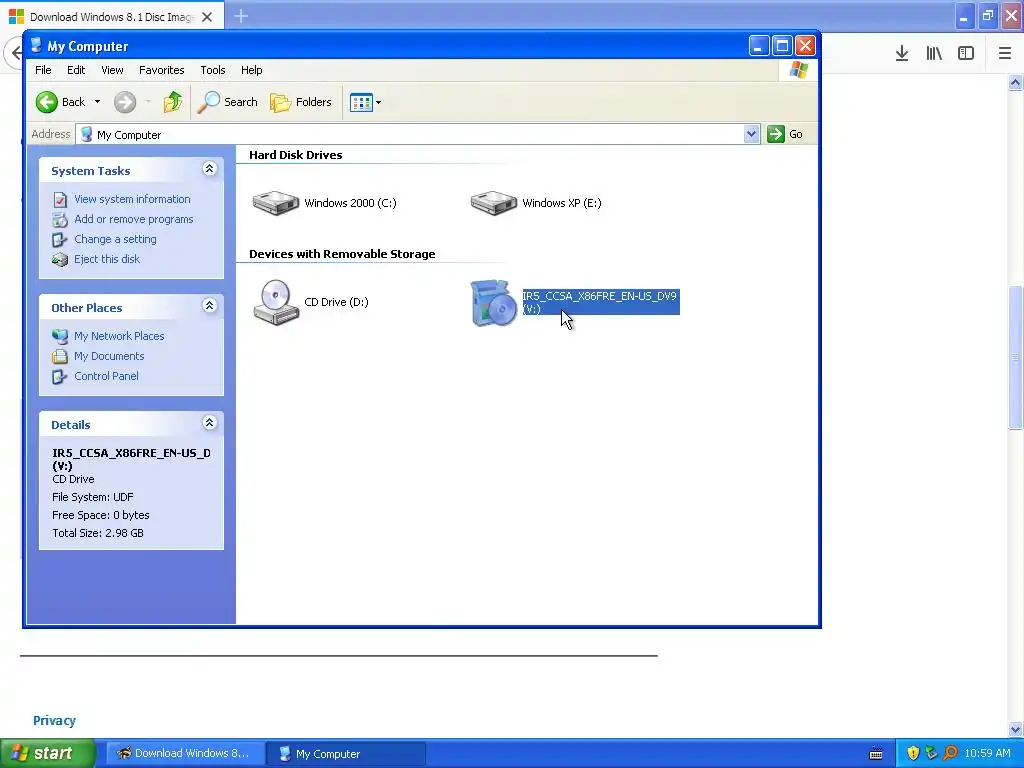Viewport: 1024px width, 768px height.
Task: Click the Control Panel sidebar icon
Action: 60,376
